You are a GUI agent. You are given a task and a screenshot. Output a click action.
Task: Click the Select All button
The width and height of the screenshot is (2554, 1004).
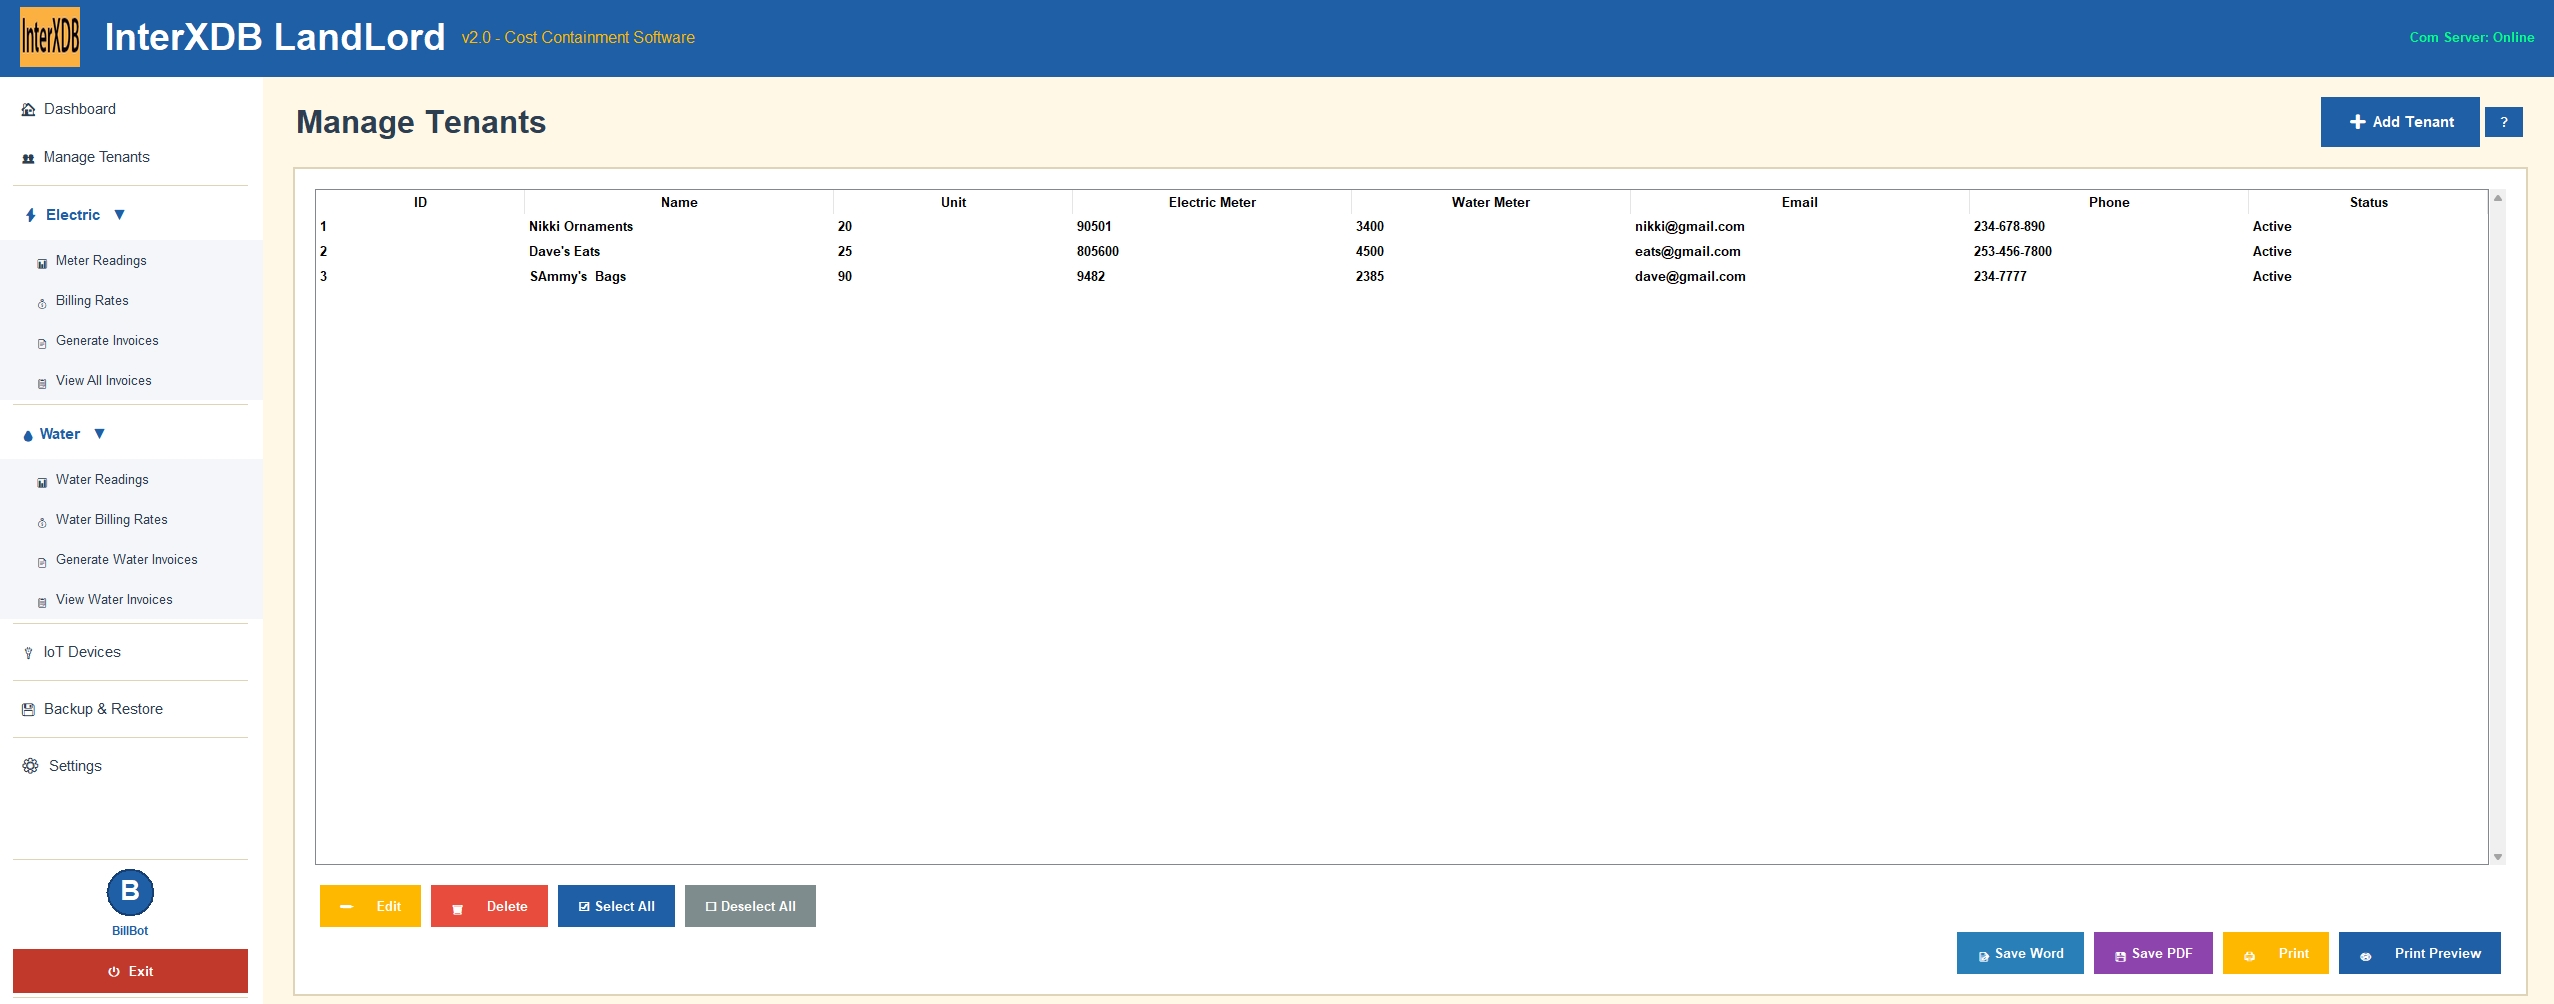pos(616,906)
